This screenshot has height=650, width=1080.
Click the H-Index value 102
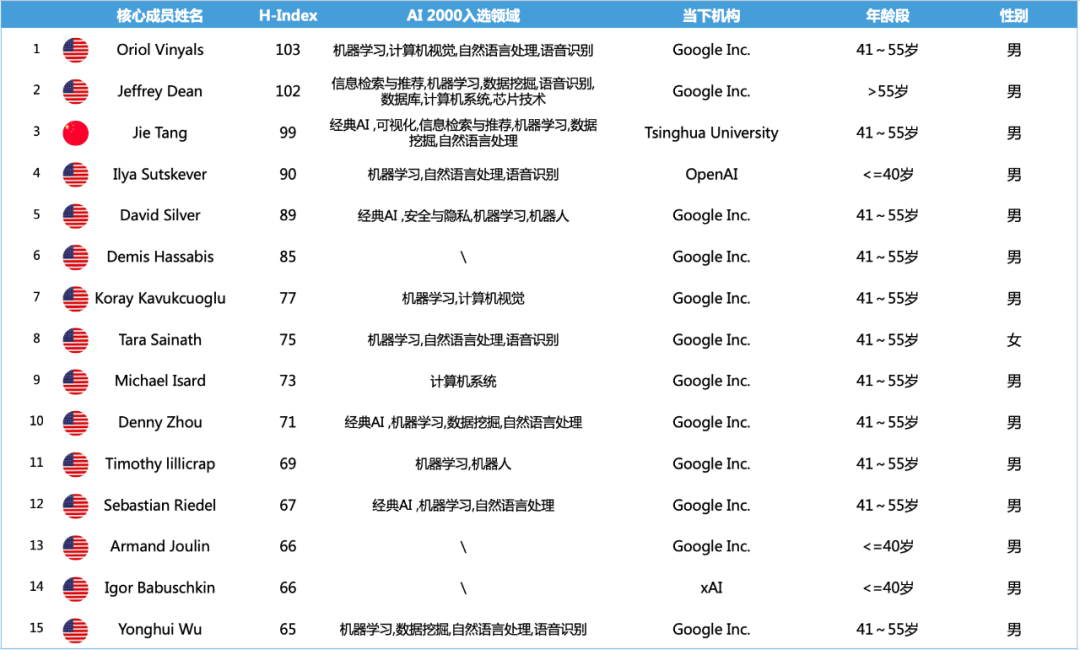288,91
